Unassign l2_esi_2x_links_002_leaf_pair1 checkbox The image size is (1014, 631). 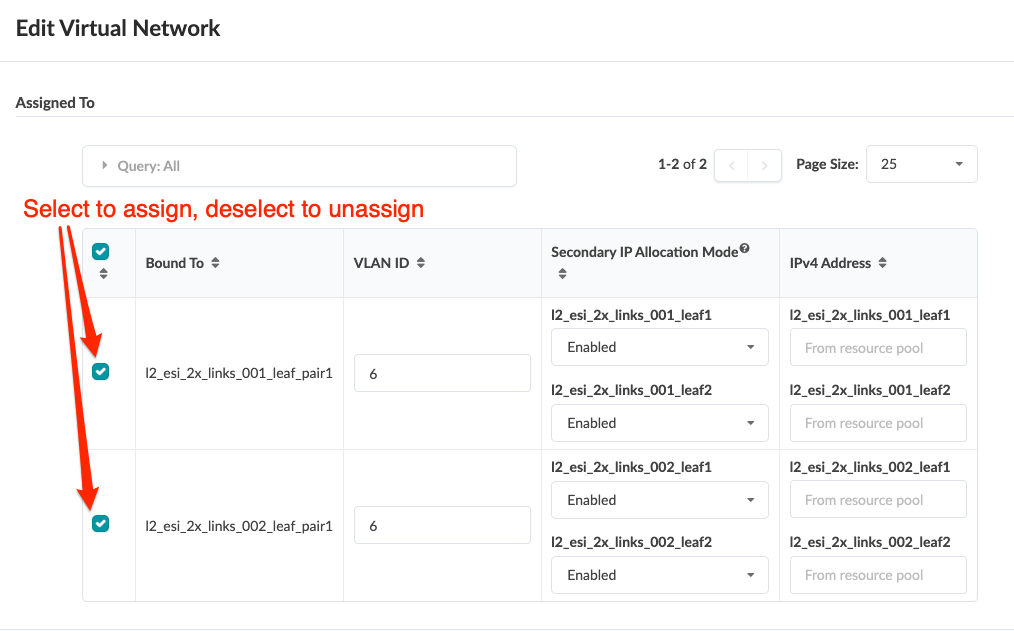coord(100,524)
